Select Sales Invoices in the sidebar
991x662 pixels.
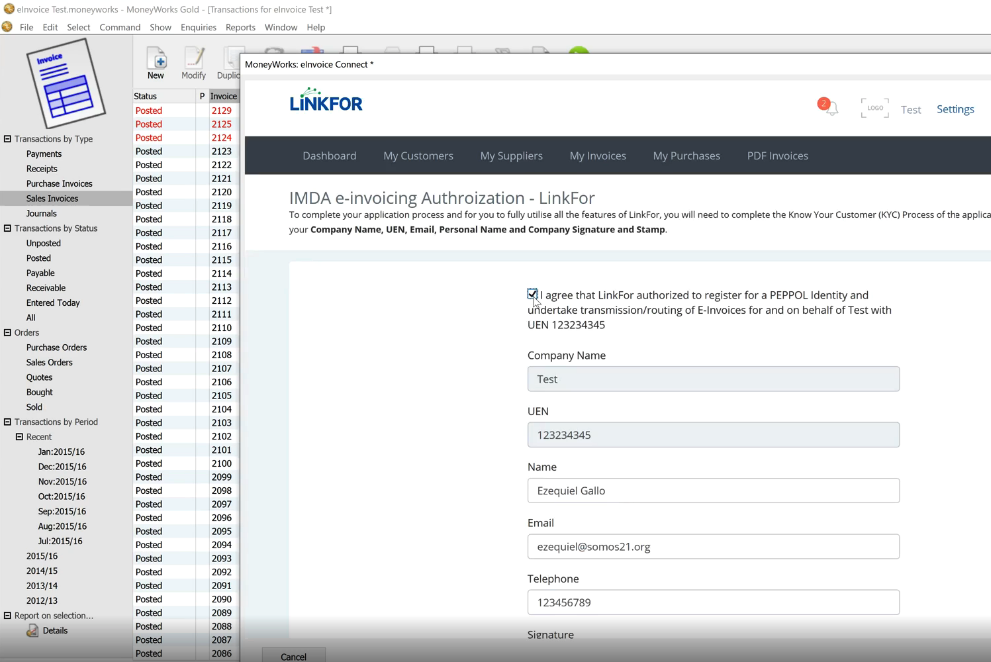click(52, 199)
